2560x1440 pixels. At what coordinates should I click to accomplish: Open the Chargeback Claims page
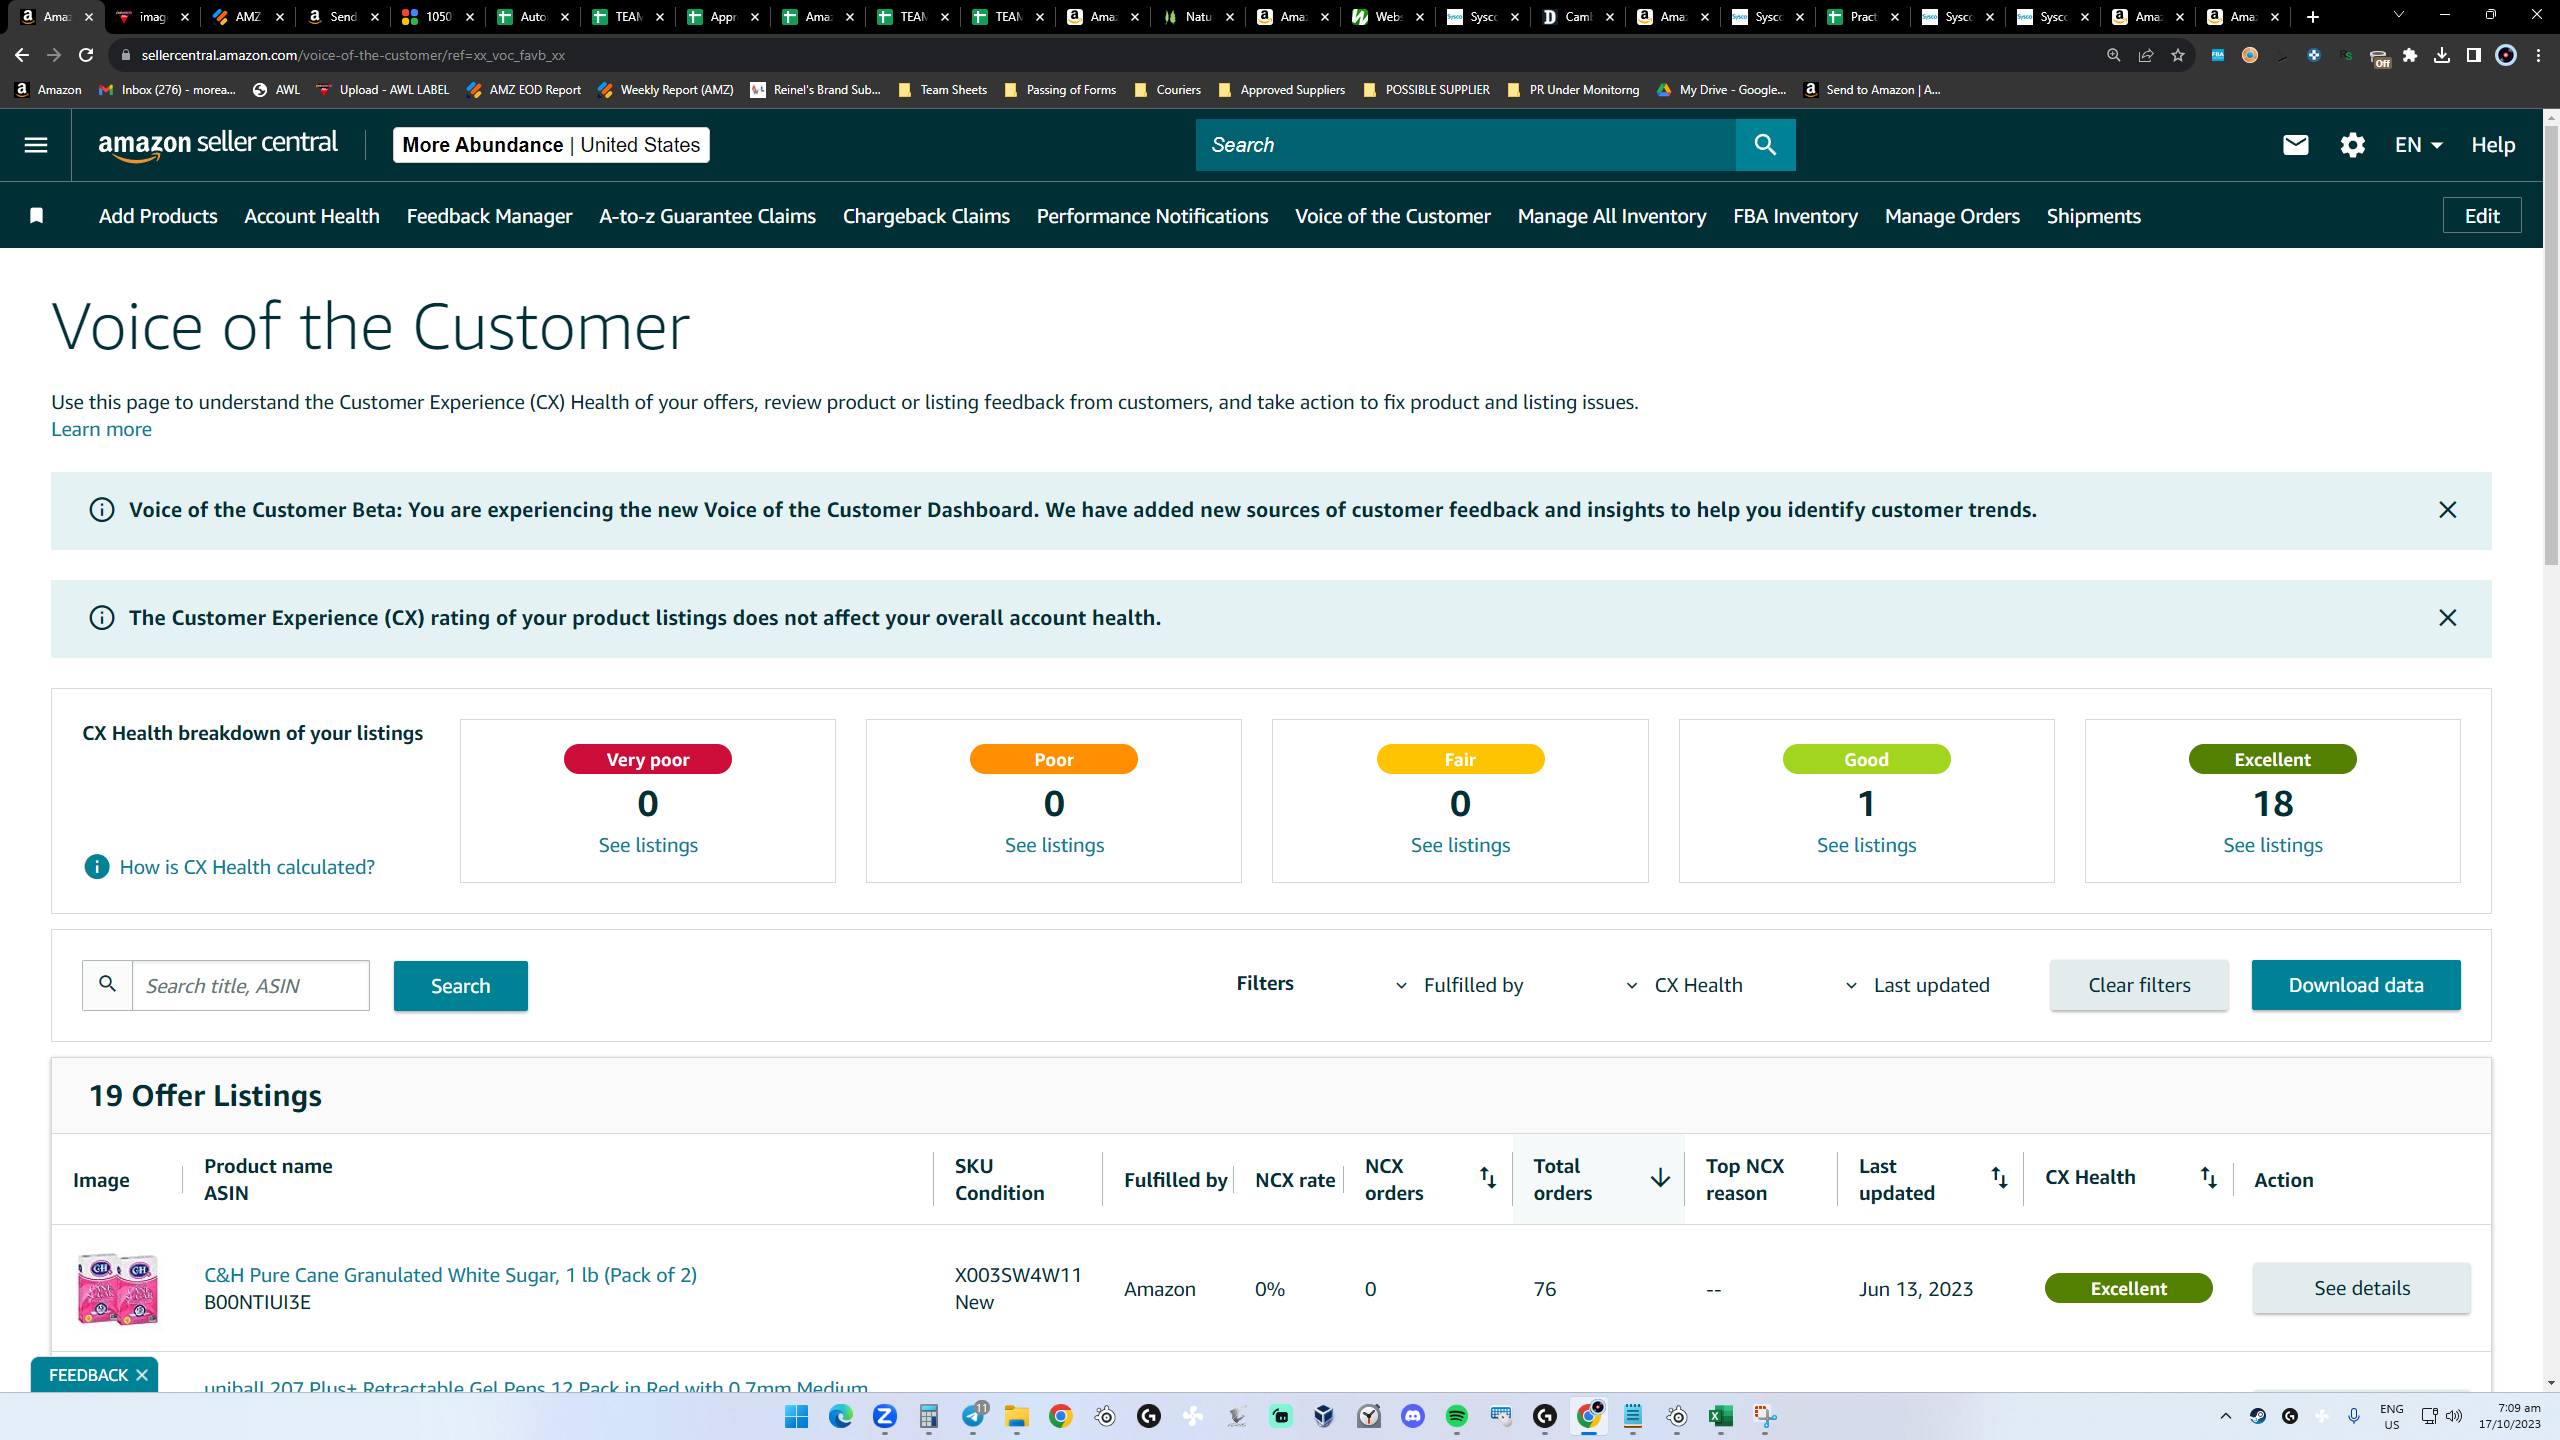click(x=926, y=216)
